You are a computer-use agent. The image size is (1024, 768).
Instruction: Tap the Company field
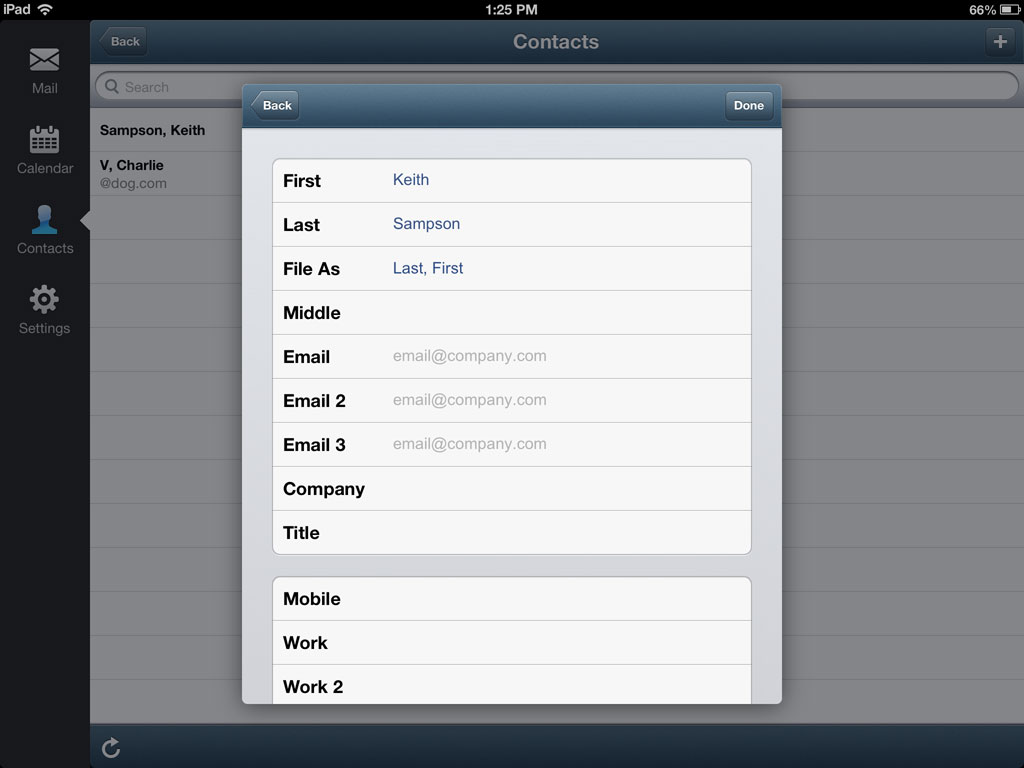[511, 488]
